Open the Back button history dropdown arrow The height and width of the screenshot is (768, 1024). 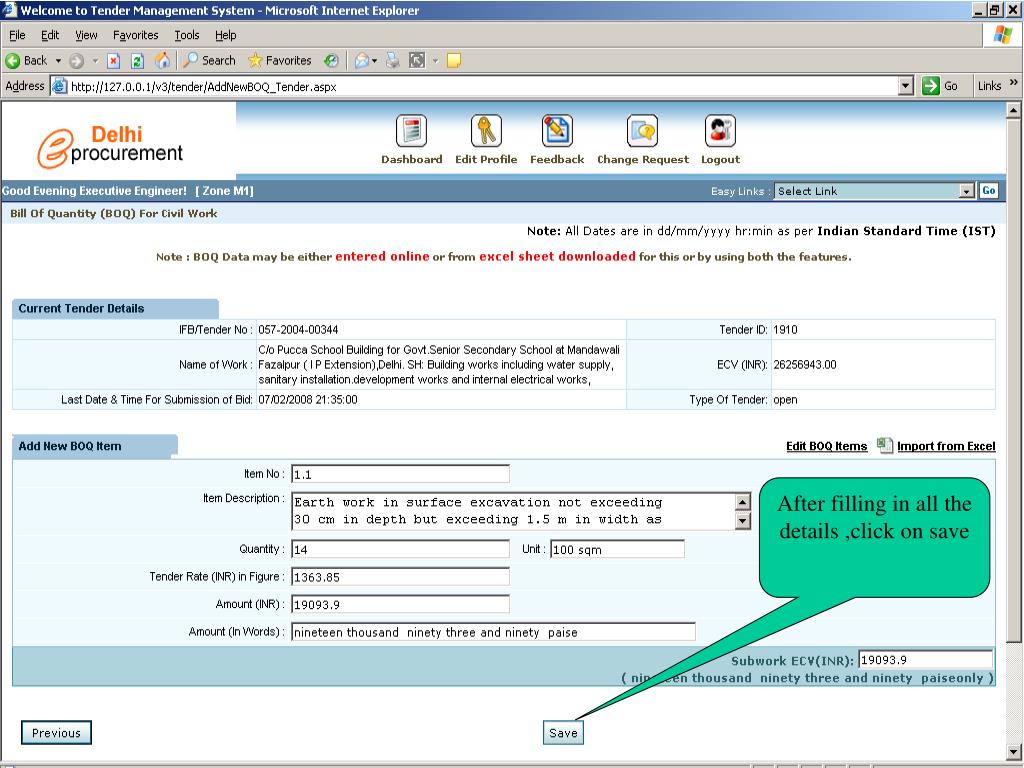point(58,61)
